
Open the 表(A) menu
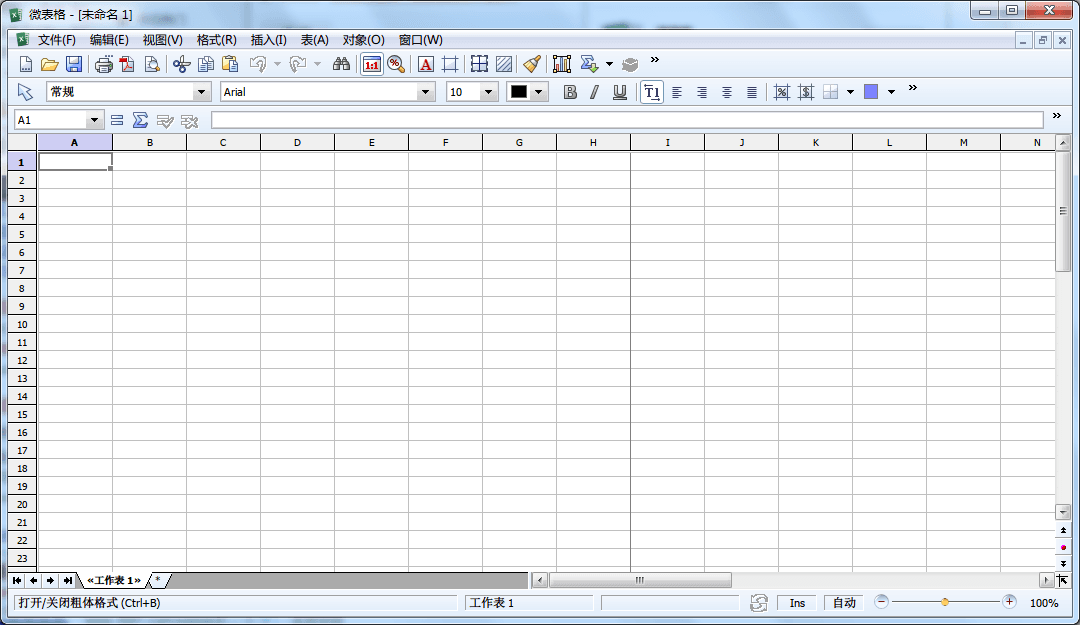pos(314,40)
